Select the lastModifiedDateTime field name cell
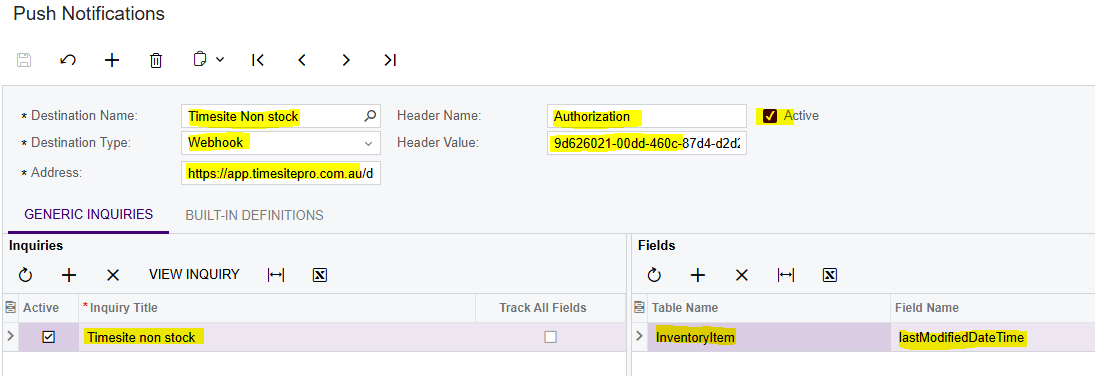 [992, 338]
